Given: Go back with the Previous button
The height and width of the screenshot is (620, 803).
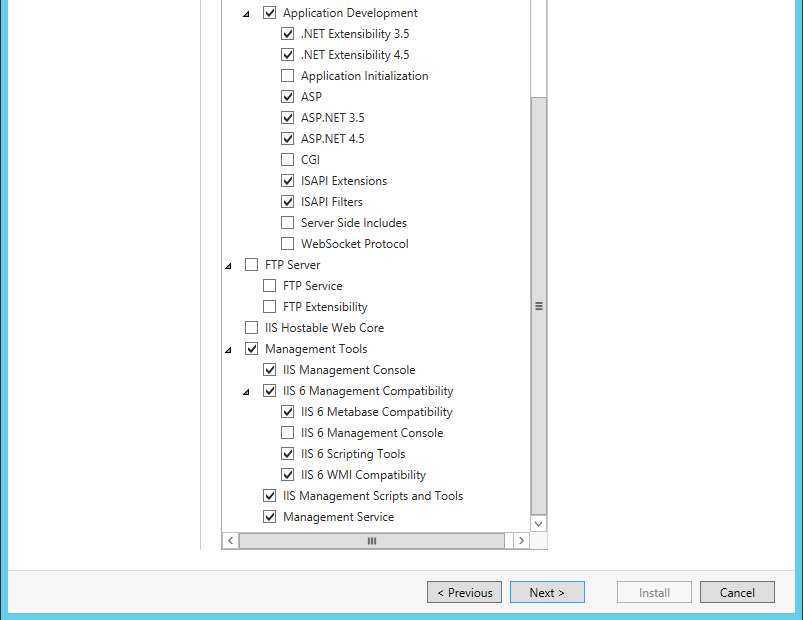Looking at the screenshot, I should click(x=464, y=592).
